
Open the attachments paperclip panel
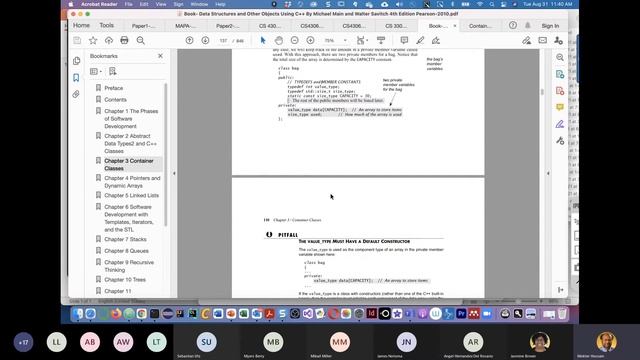(76, 94)
